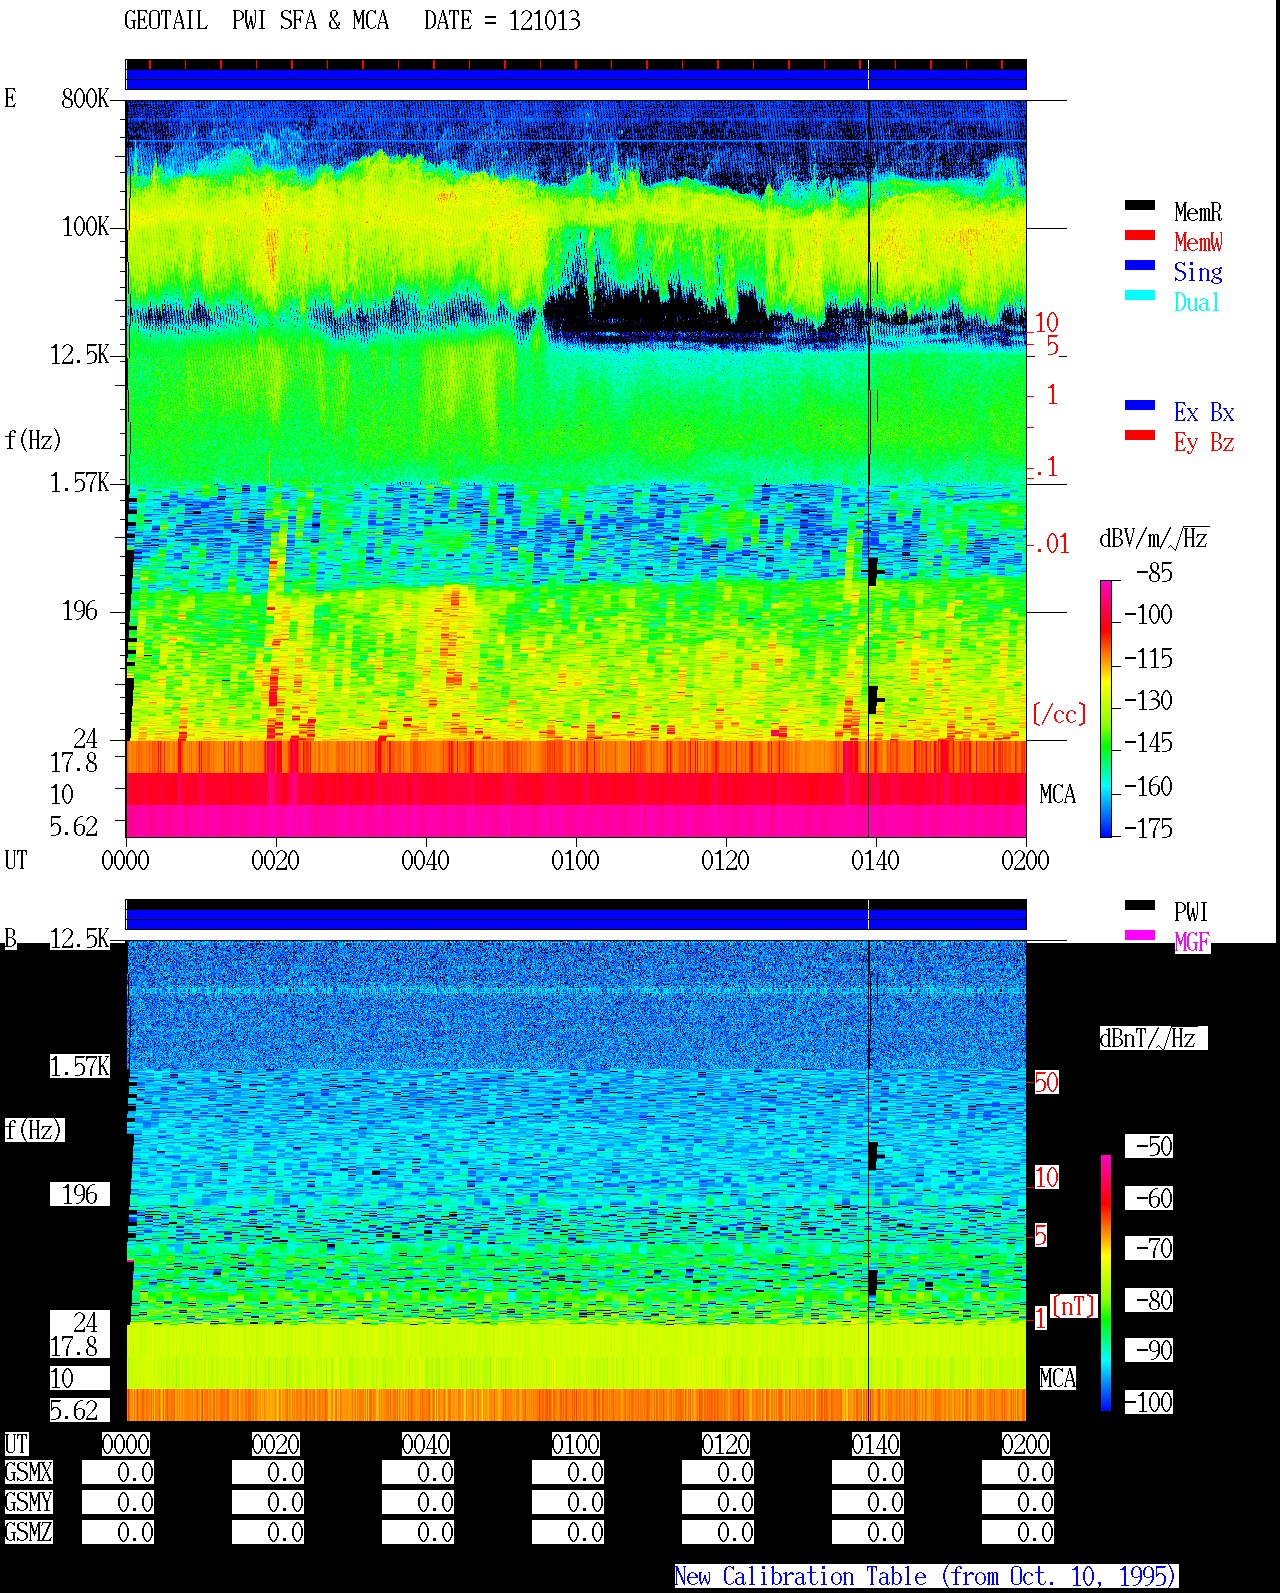The width and height of the screenshot is (1280, 1593).
Task: Click the E panel 1.57K frequency label
Action: pos(79,482)
